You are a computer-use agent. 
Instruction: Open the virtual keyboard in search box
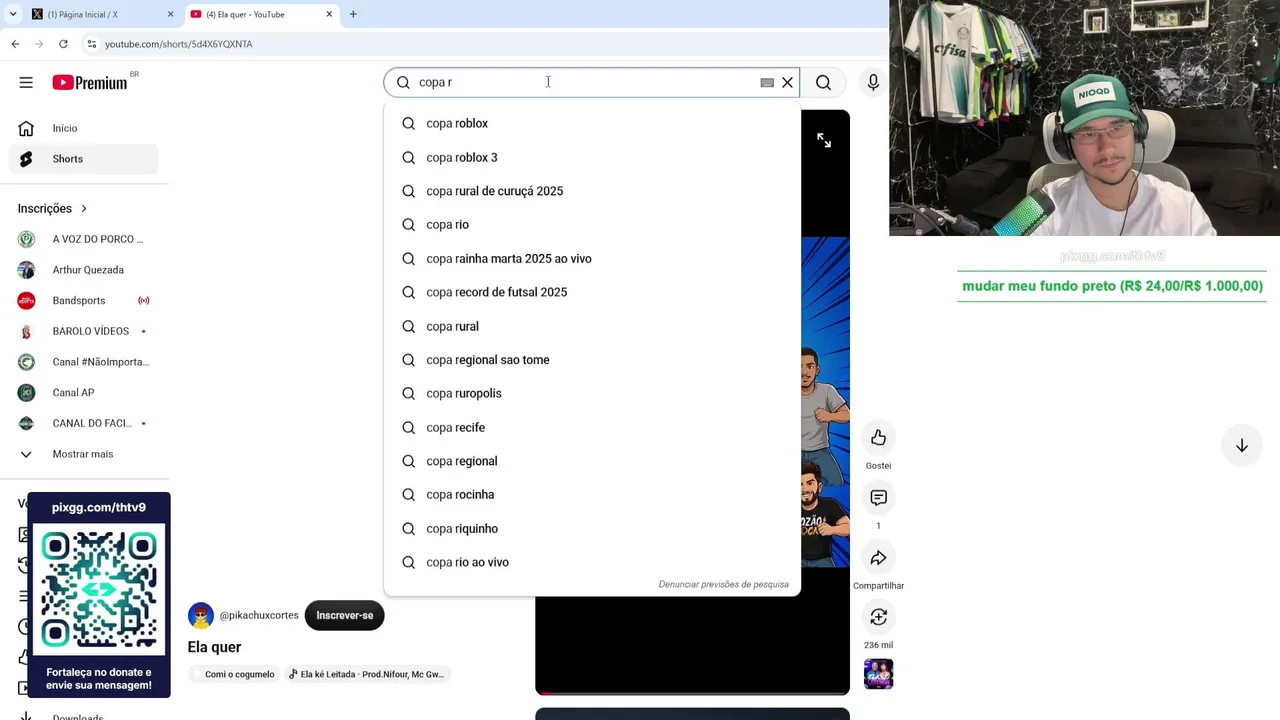767,83
